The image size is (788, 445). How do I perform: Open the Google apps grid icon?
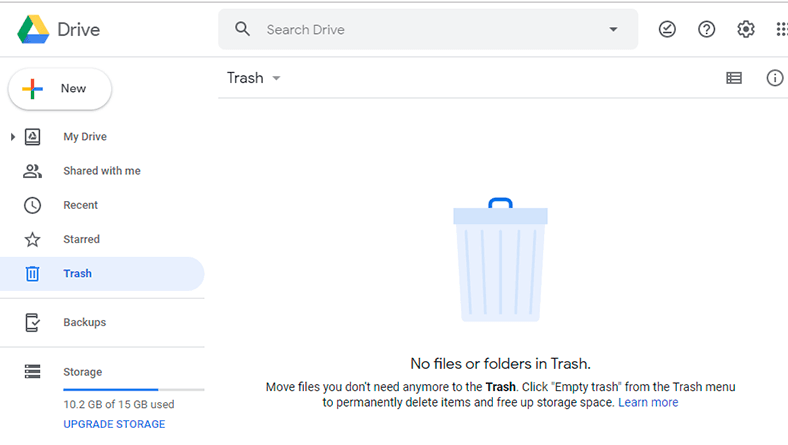781,29
